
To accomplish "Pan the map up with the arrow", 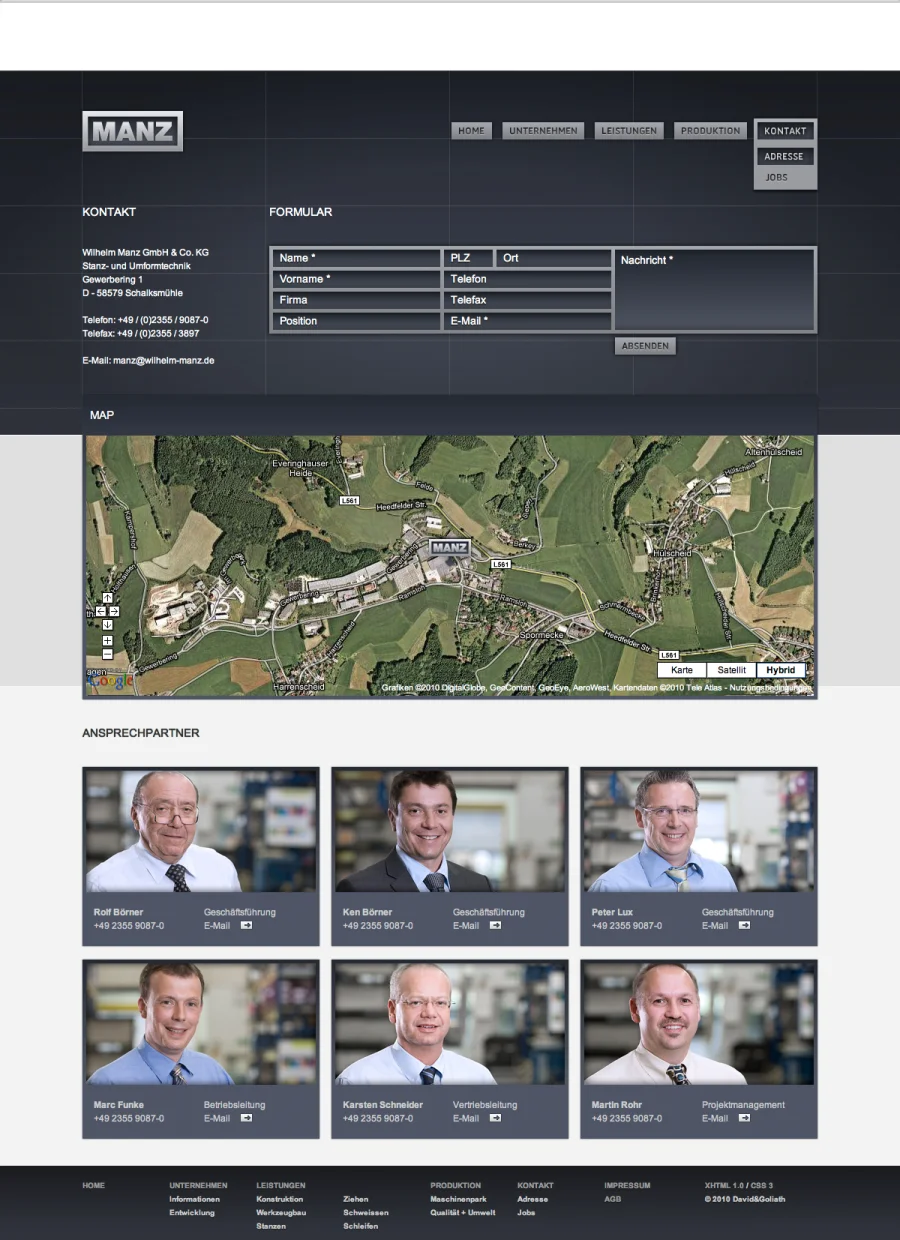I will pyautogui.click(x=107, y=597).
